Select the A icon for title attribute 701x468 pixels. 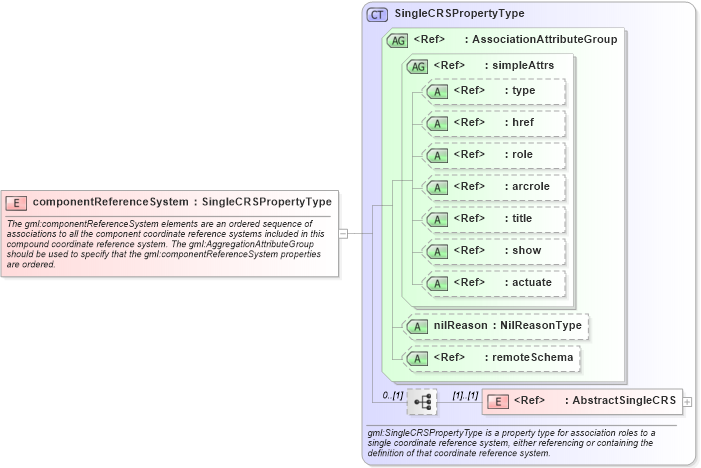point(437,220)
